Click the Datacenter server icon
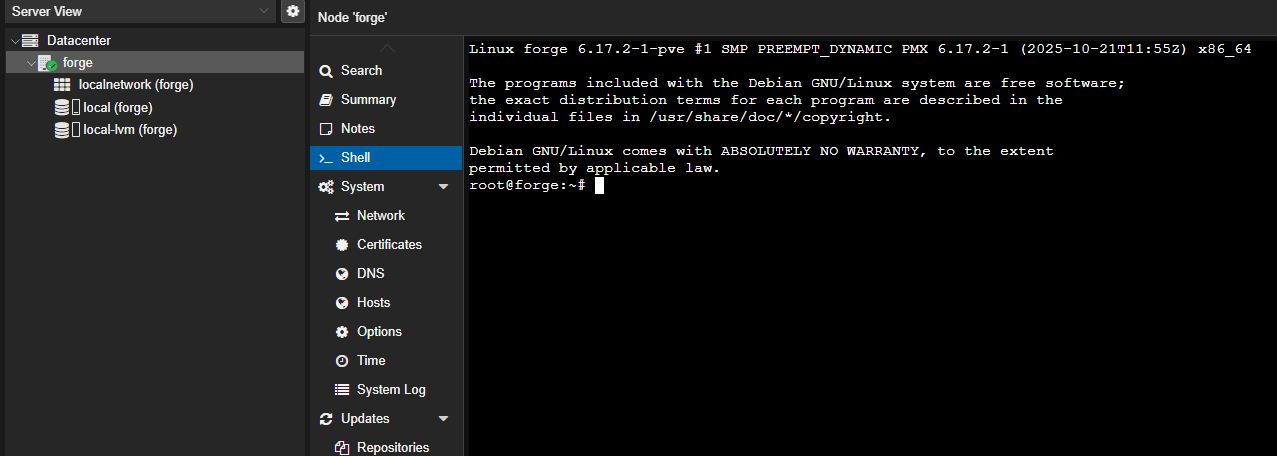Screen dimensions: 1277x456 30,41
